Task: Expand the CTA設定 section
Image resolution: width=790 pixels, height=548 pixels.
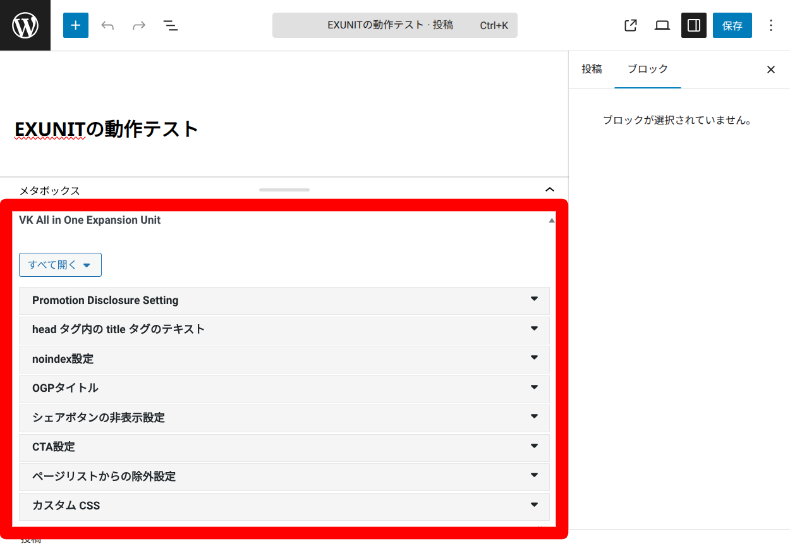Action: click(x=284, y=447)
